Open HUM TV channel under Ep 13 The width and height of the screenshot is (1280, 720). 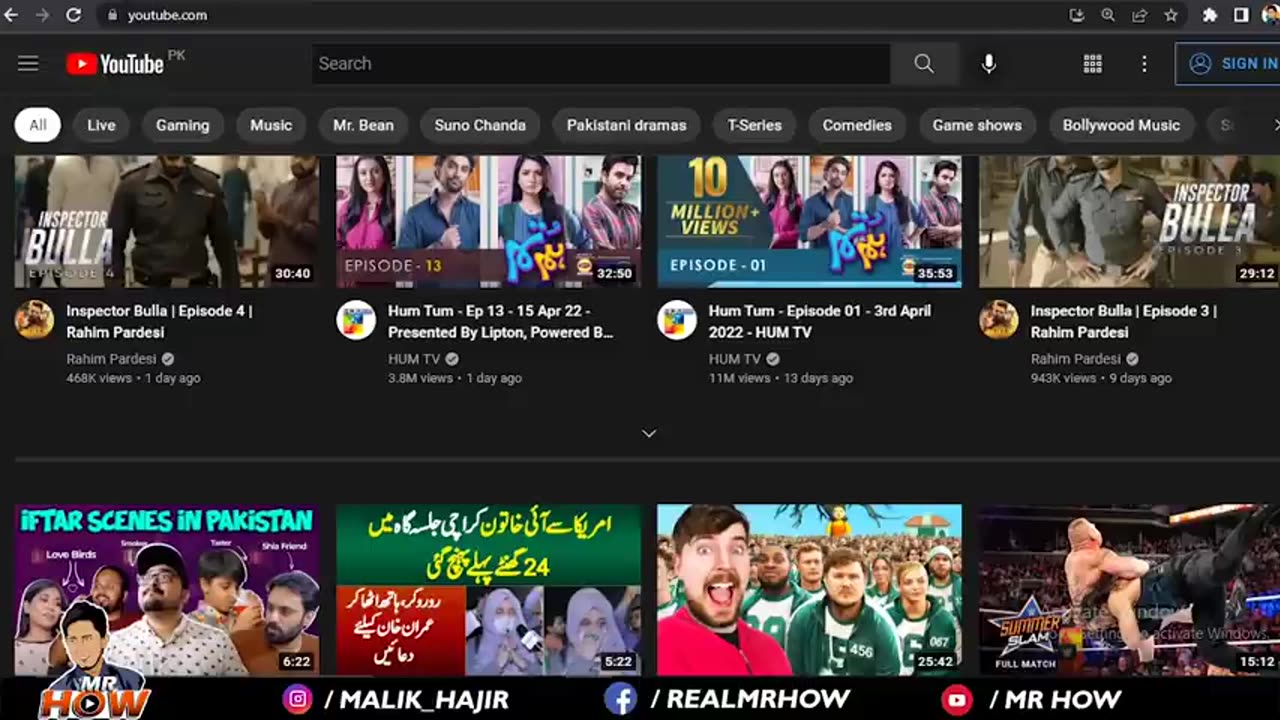[x=414, y=359]
